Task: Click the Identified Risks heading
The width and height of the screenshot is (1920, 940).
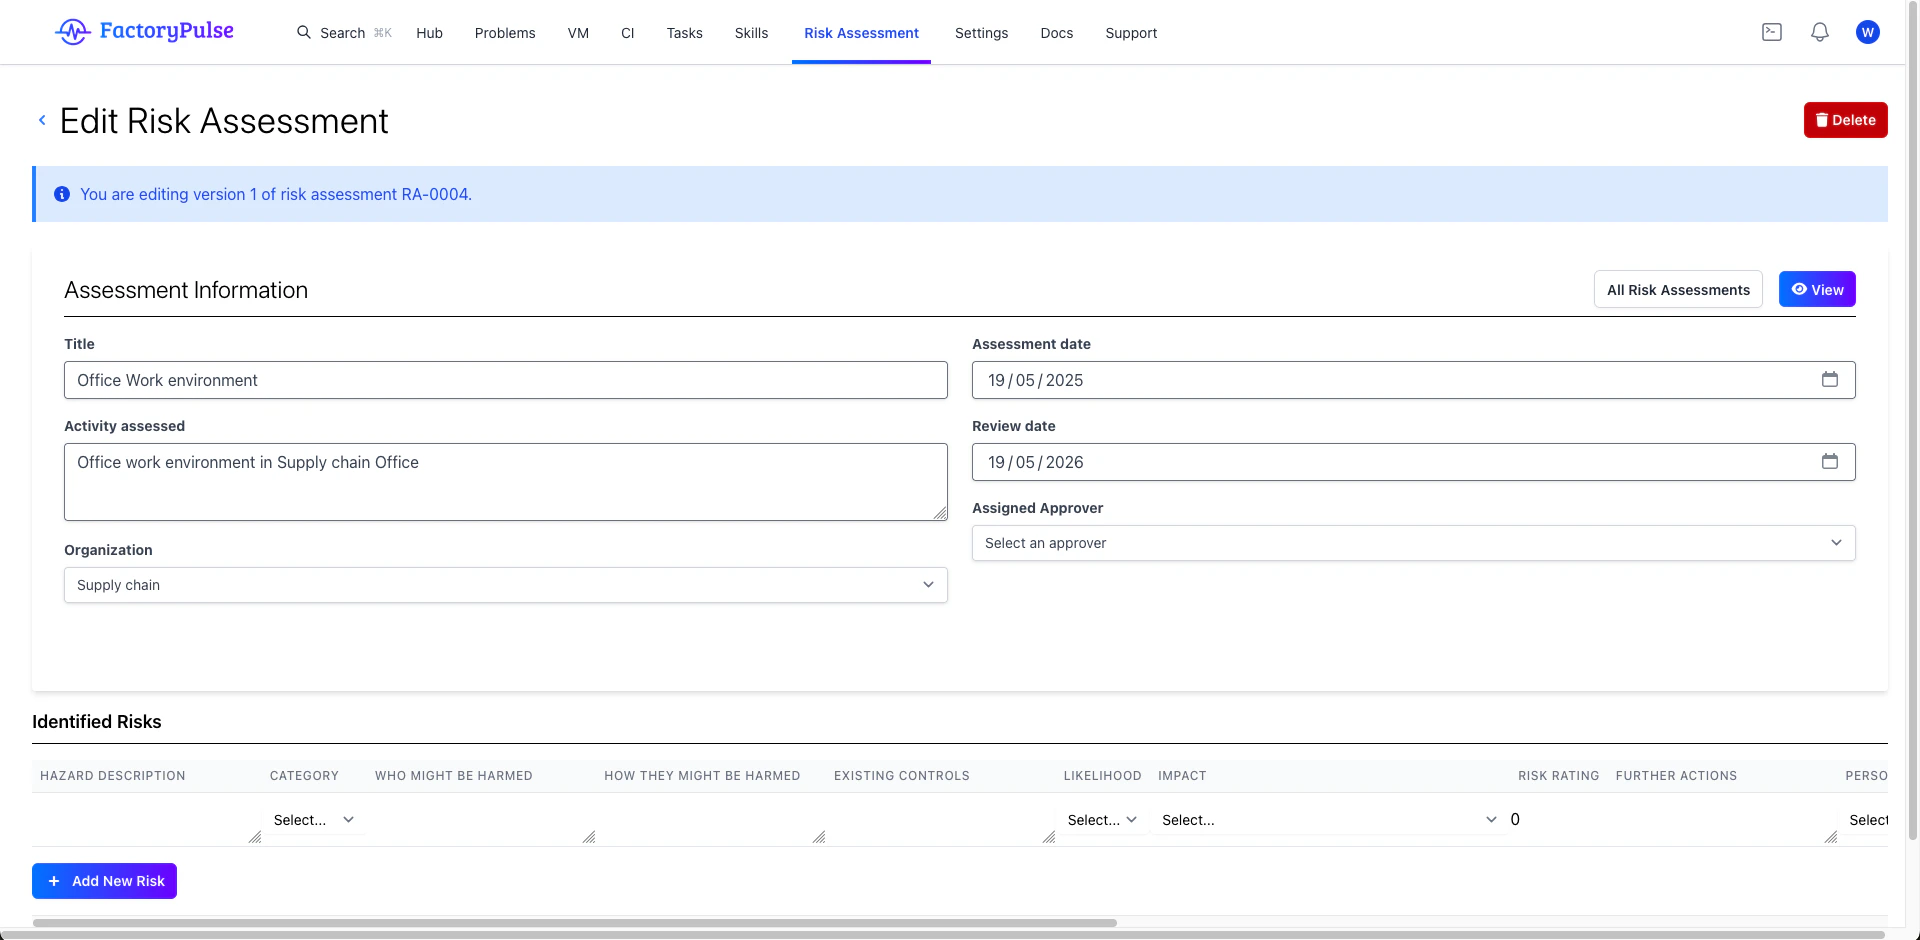Action: coord(96,722)
